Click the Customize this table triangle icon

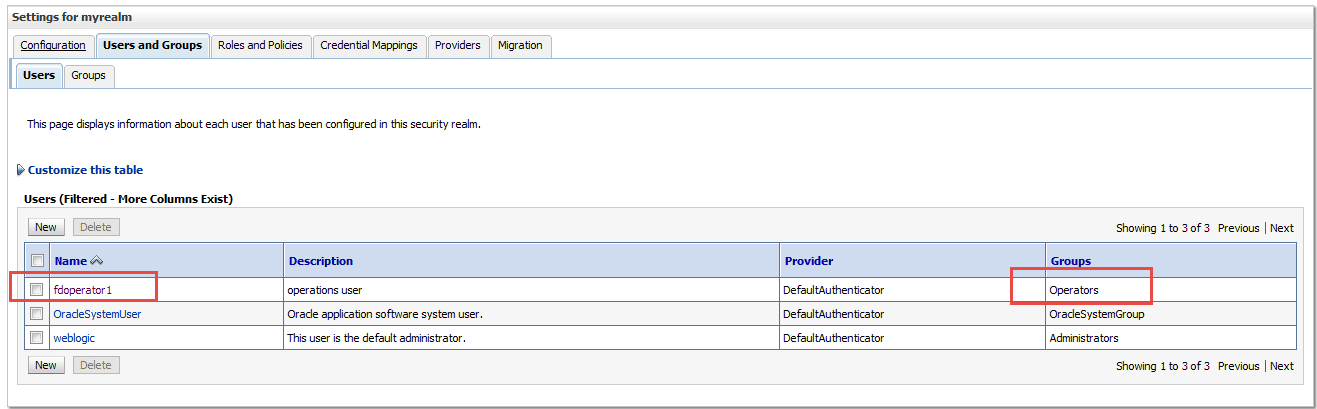coord(21,170)
